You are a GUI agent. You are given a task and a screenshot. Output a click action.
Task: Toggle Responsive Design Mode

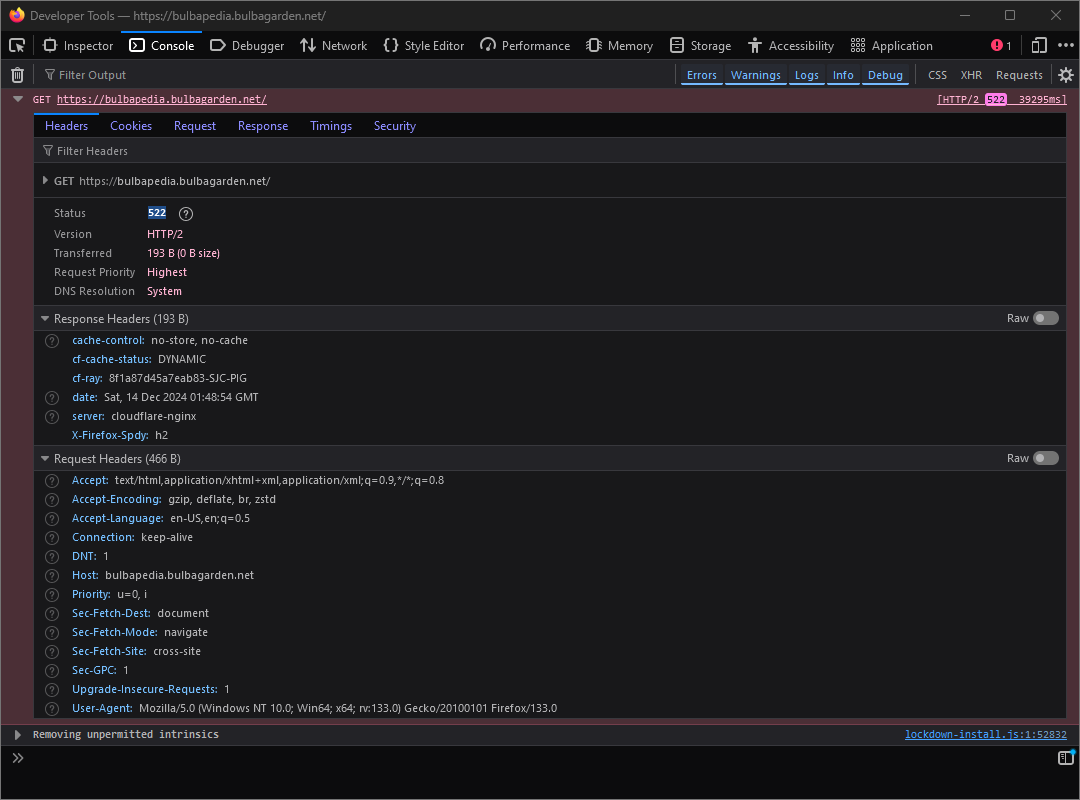click(1038, 45)
